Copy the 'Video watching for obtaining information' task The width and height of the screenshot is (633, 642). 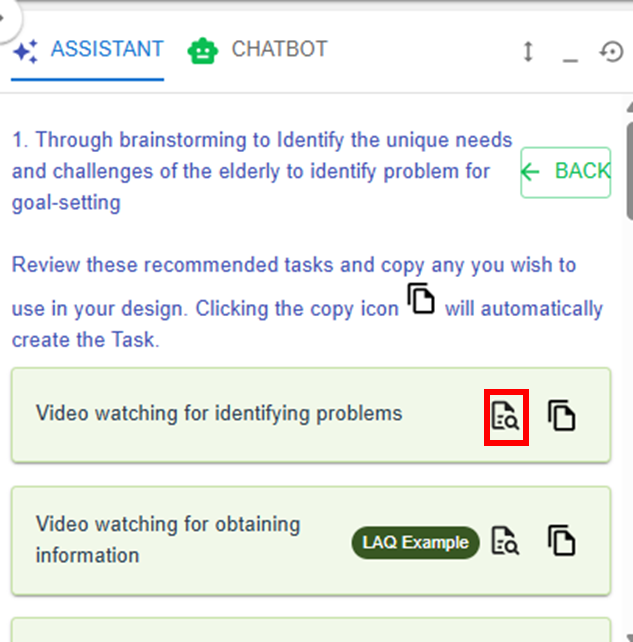click(562, 541)
